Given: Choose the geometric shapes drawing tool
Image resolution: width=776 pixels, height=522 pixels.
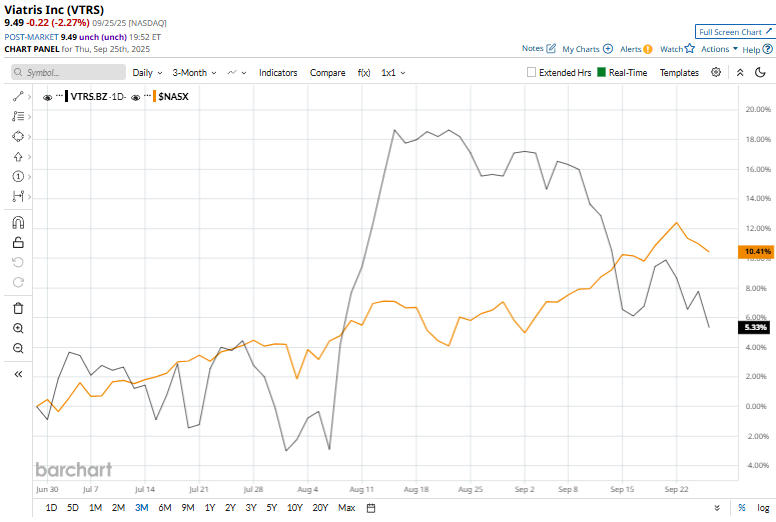Looking at the screenshot, I should pos(18,137).
